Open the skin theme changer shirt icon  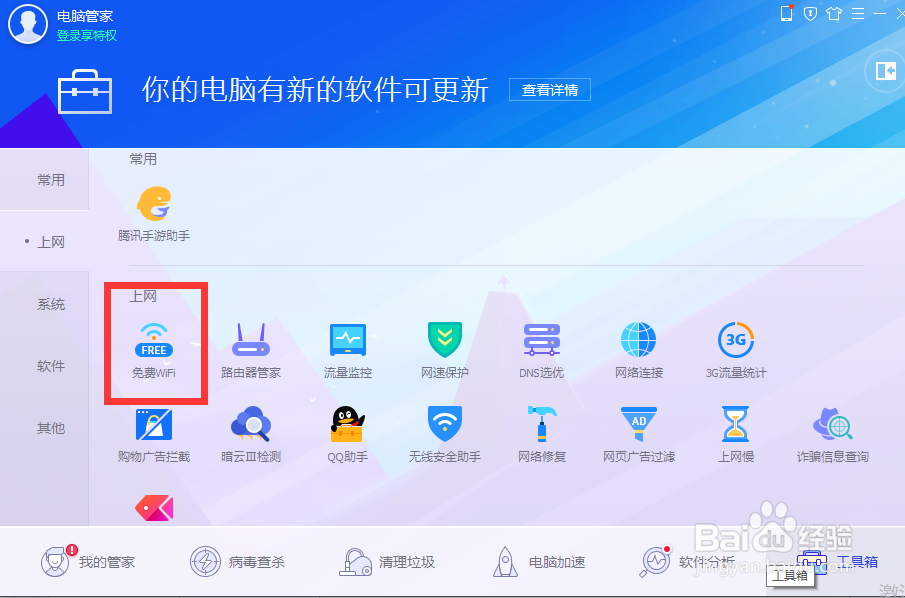click(x=833, y=14)
